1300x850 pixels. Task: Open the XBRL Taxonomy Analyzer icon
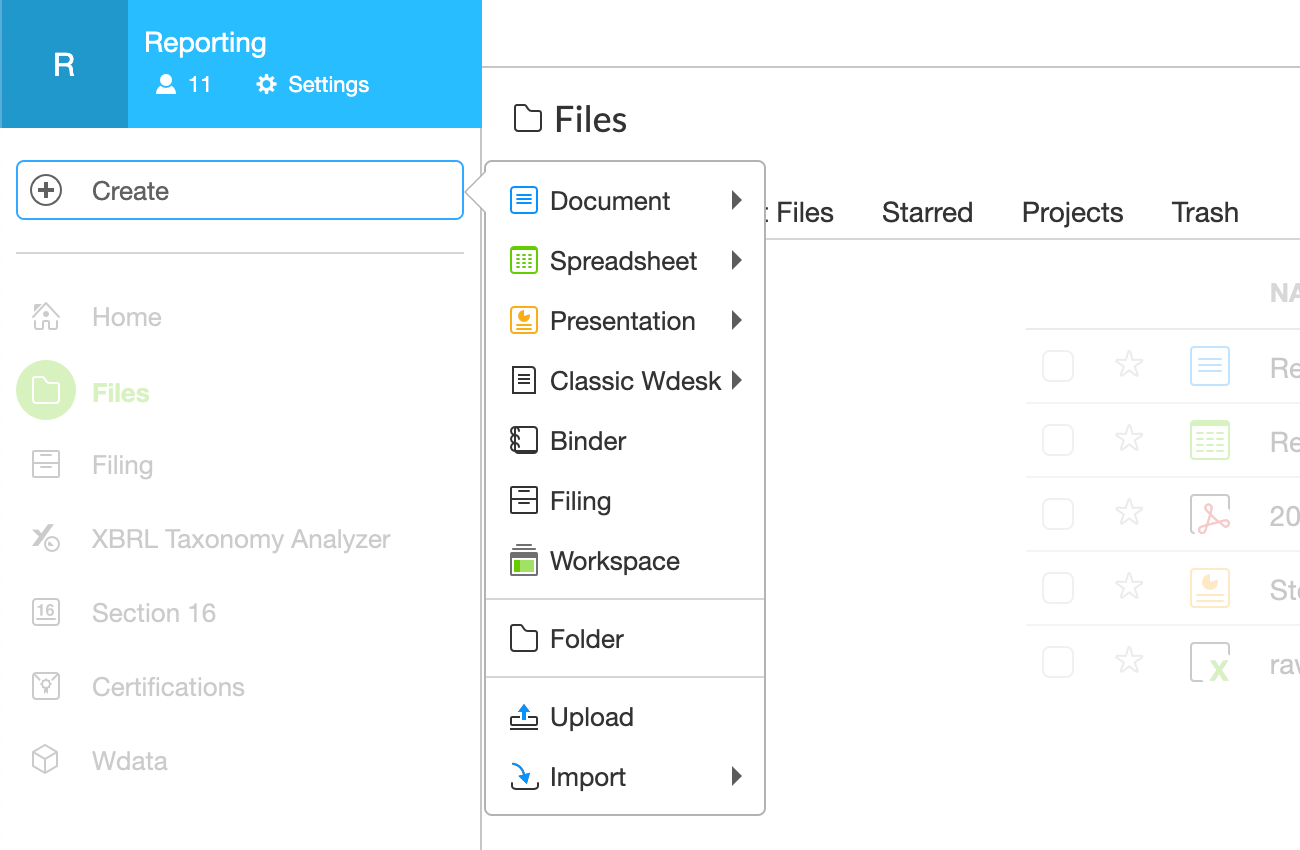[45, 539]
